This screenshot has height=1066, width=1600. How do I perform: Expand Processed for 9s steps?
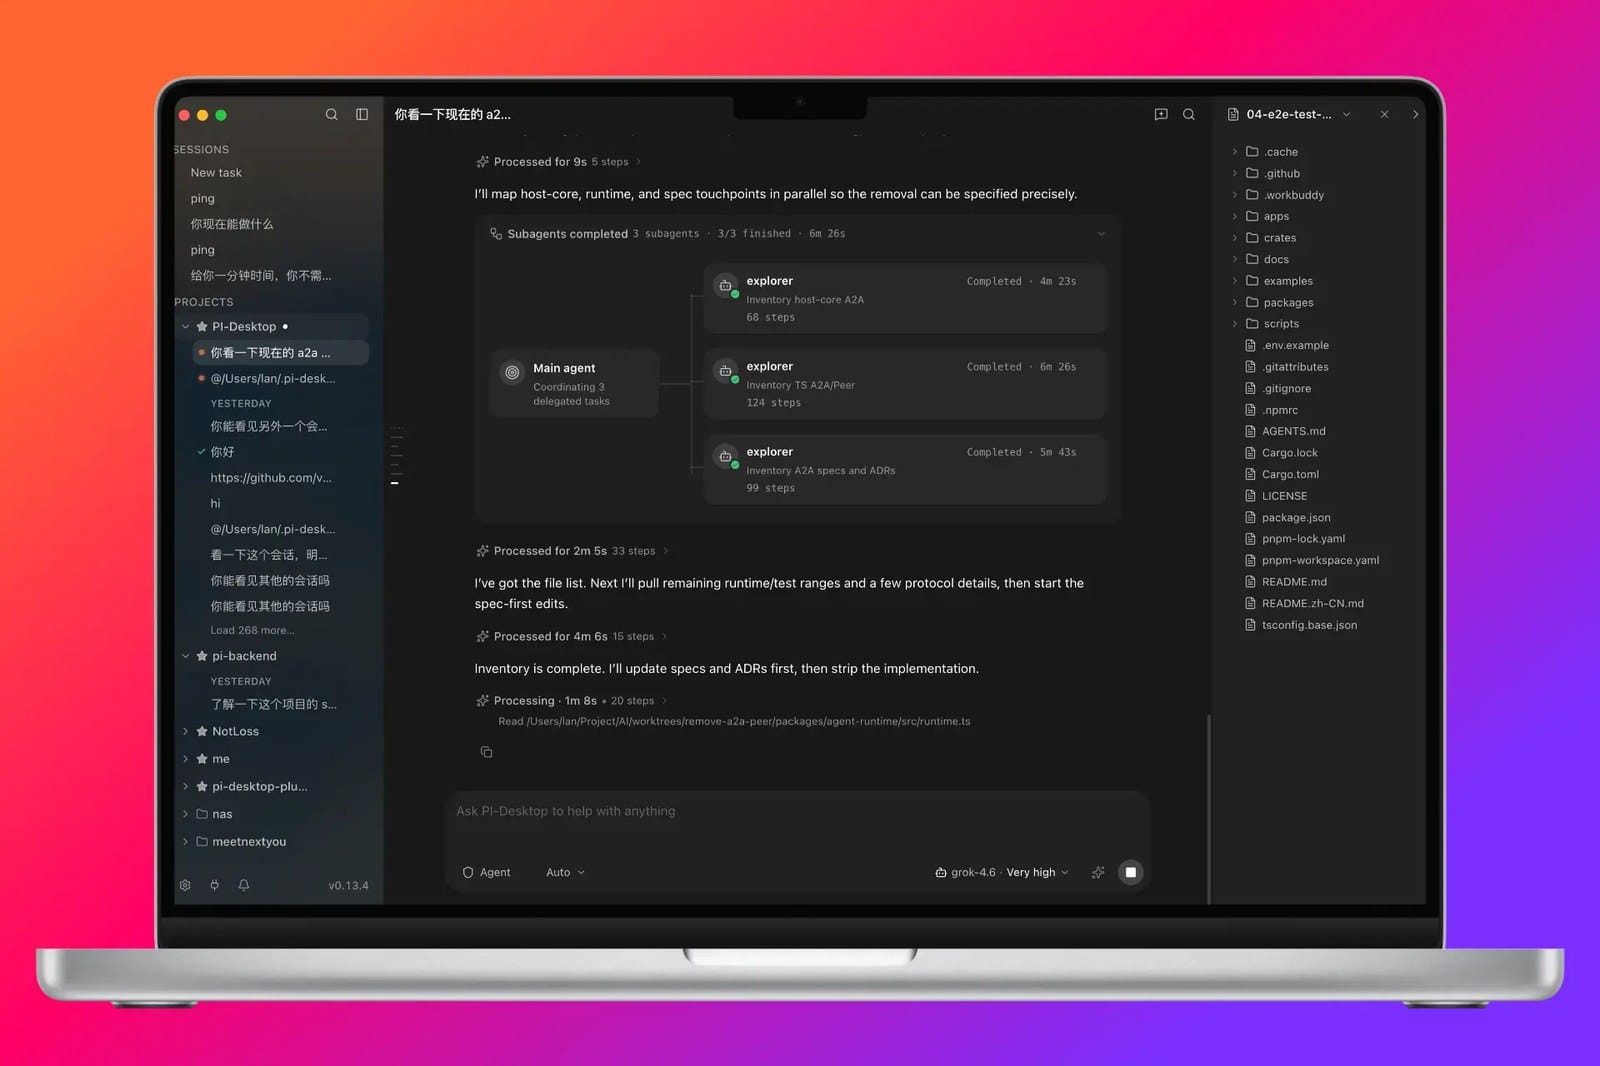click(559, 162)
